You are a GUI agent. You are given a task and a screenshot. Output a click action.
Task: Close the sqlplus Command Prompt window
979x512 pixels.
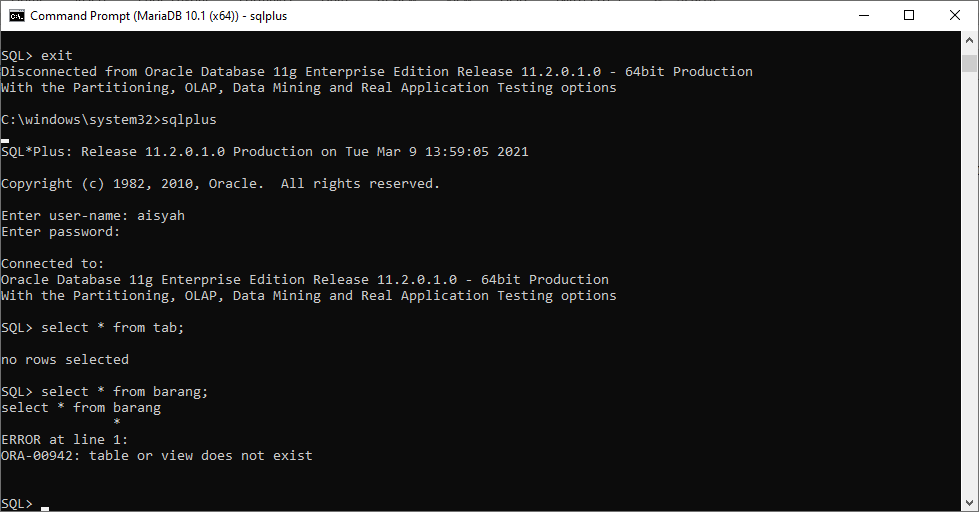[955, 16]
